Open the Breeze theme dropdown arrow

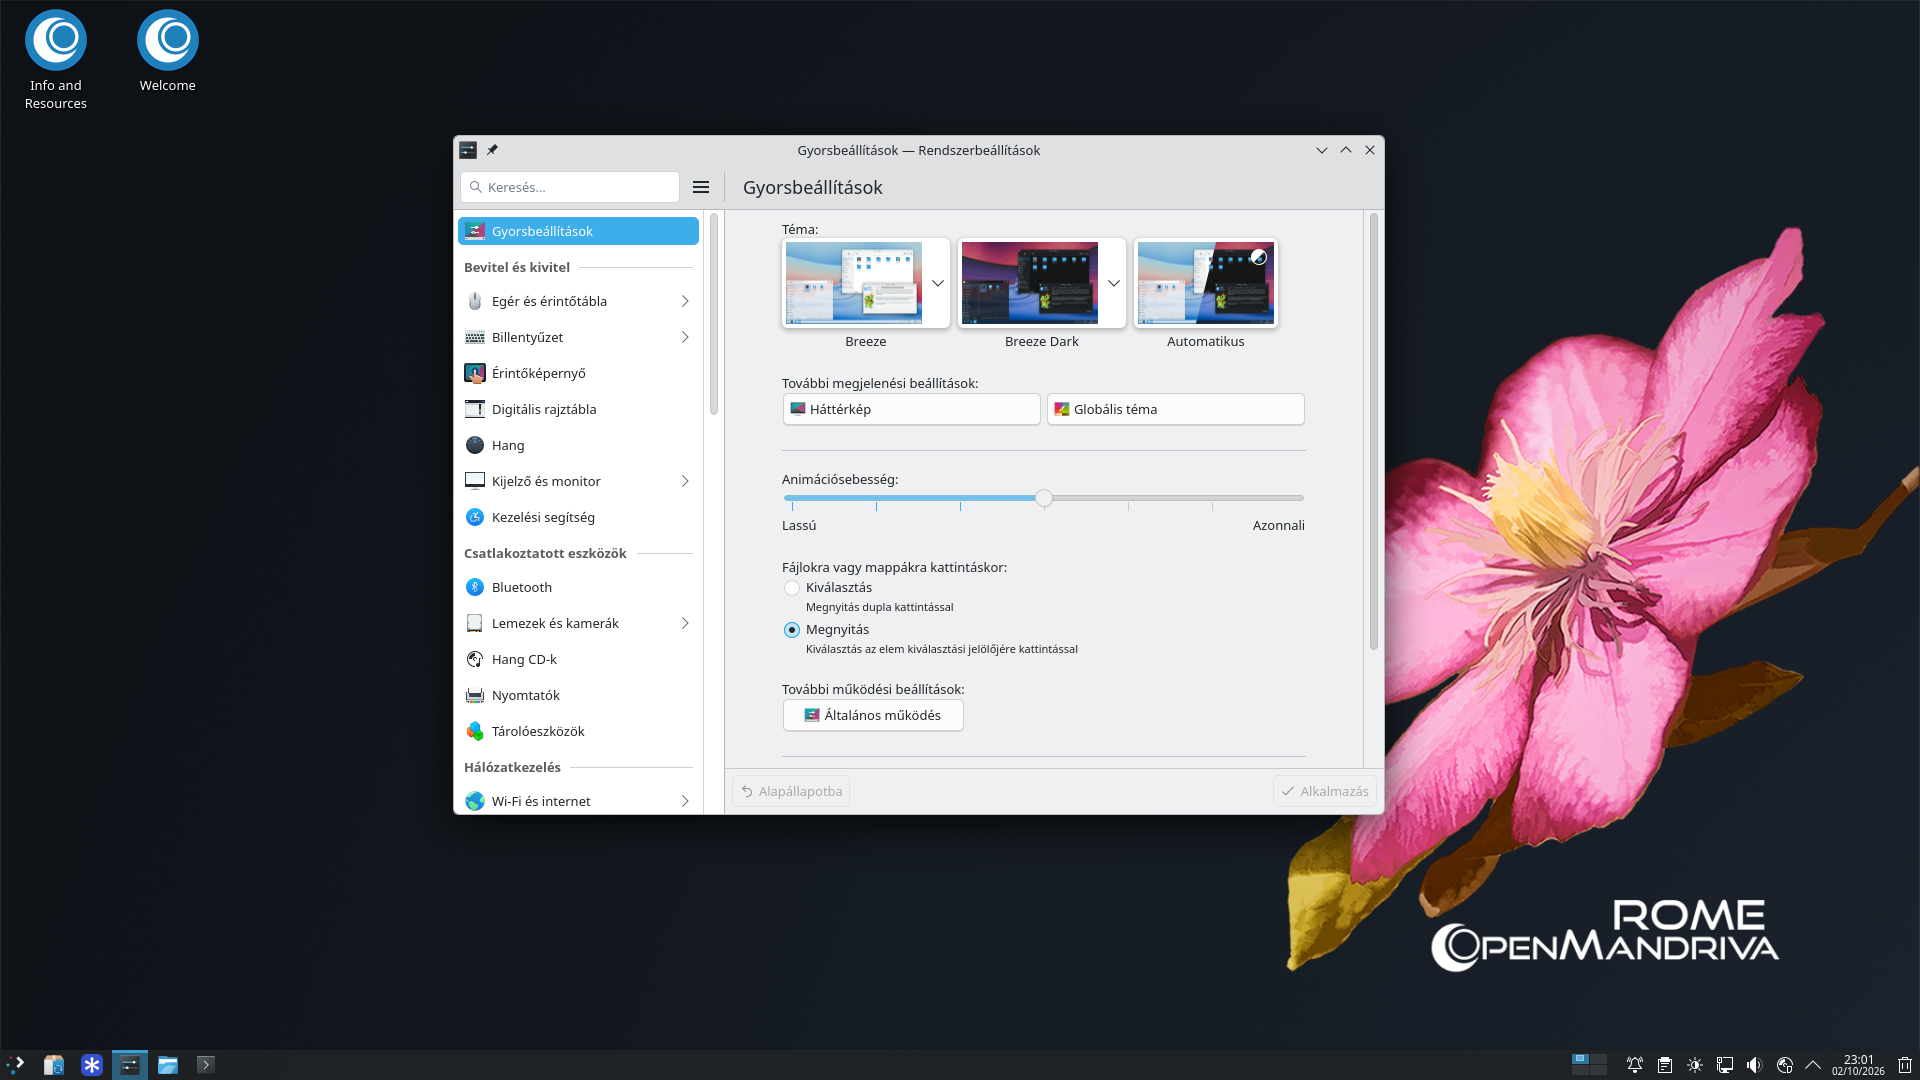click(938, 283)
